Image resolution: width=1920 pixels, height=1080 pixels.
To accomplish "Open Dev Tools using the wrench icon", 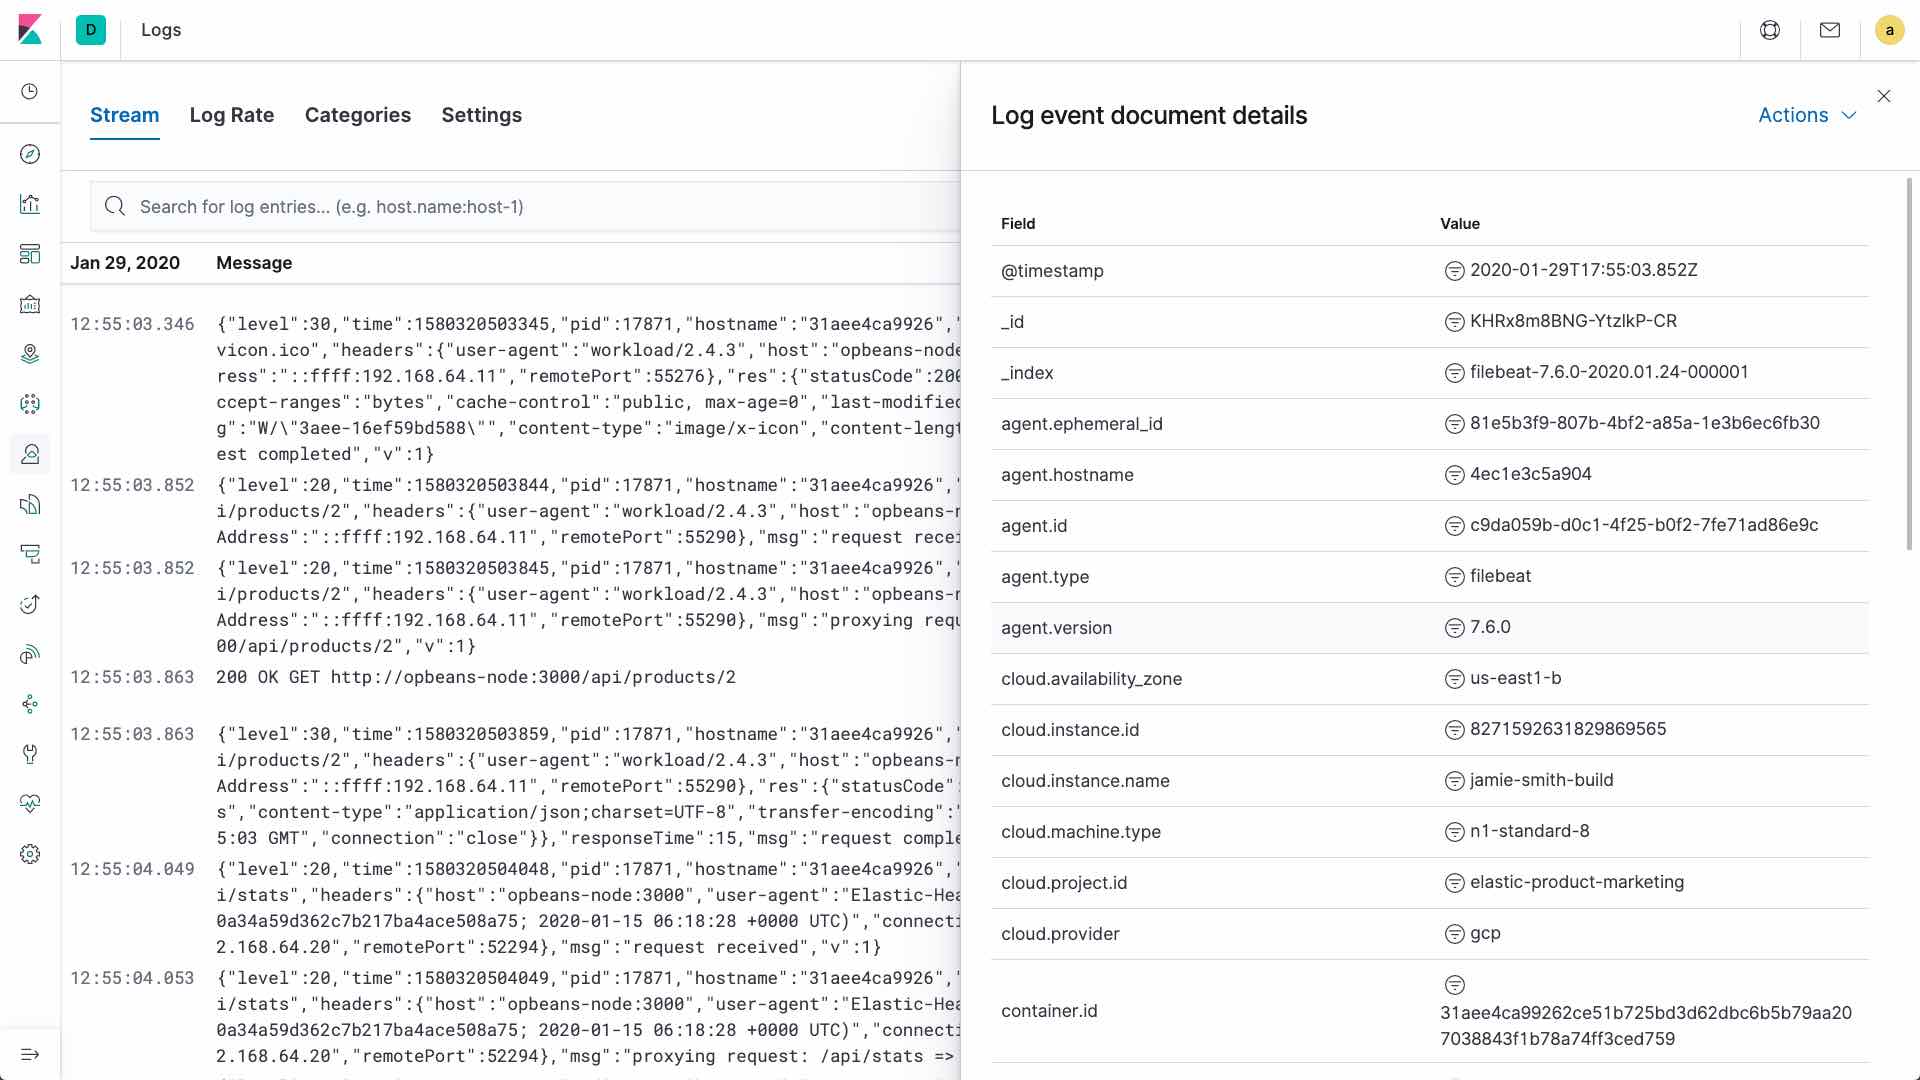I will click(x=29, y=754).
